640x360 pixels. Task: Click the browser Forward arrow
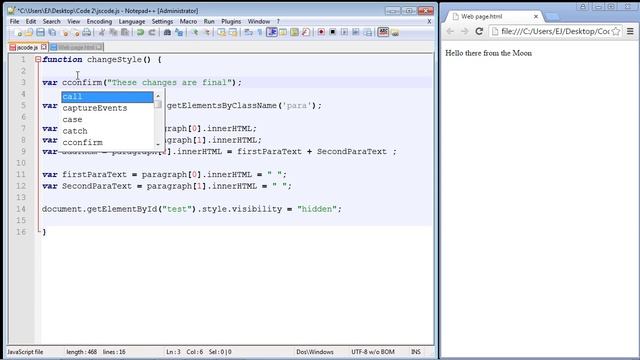(x=464, y=31)
